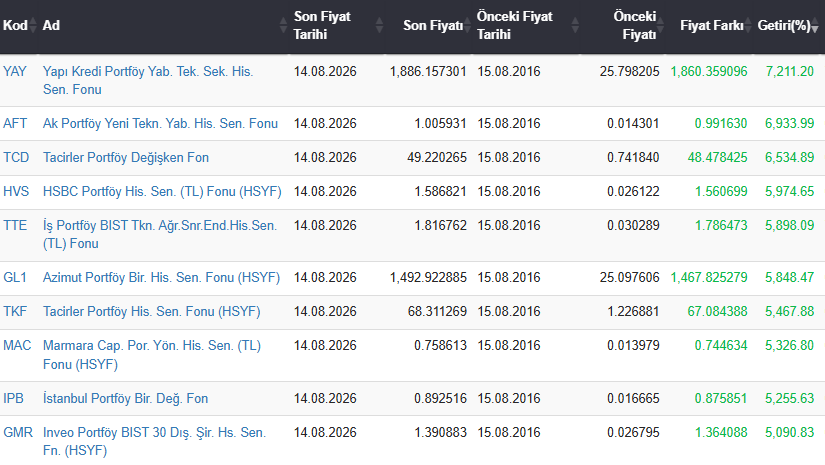The width and height of the screenshot is (825, 465).
Task: Select the 6,933.99 return value
Action: coord(789,124)
